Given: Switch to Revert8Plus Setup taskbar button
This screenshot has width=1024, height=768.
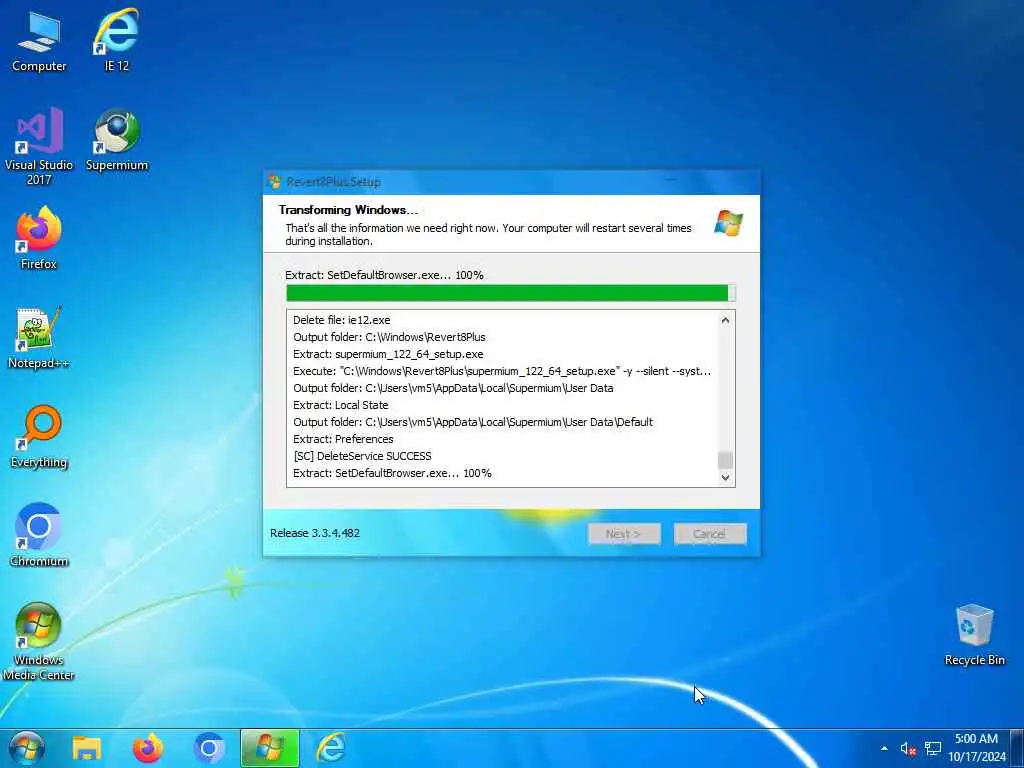Looking at the screenshot, I should point(270,748).
